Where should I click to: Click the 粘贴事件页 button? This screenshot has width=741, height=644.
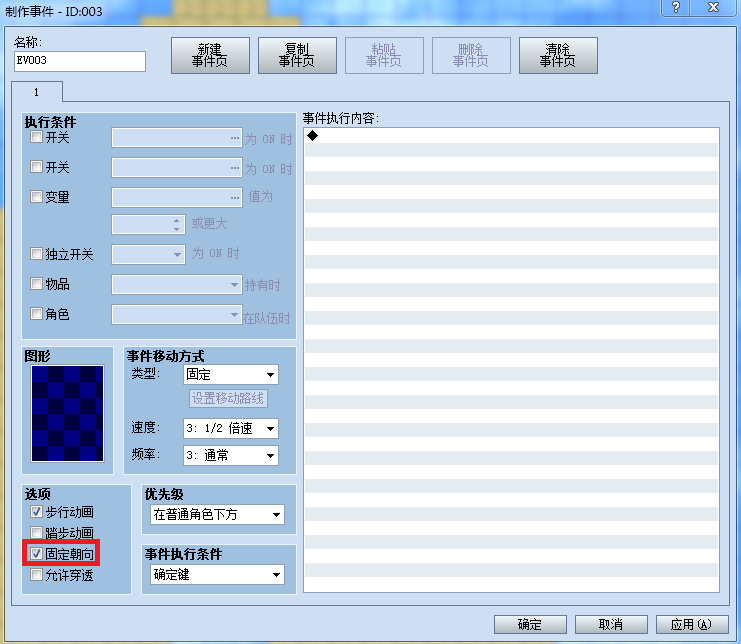point(384,56)
